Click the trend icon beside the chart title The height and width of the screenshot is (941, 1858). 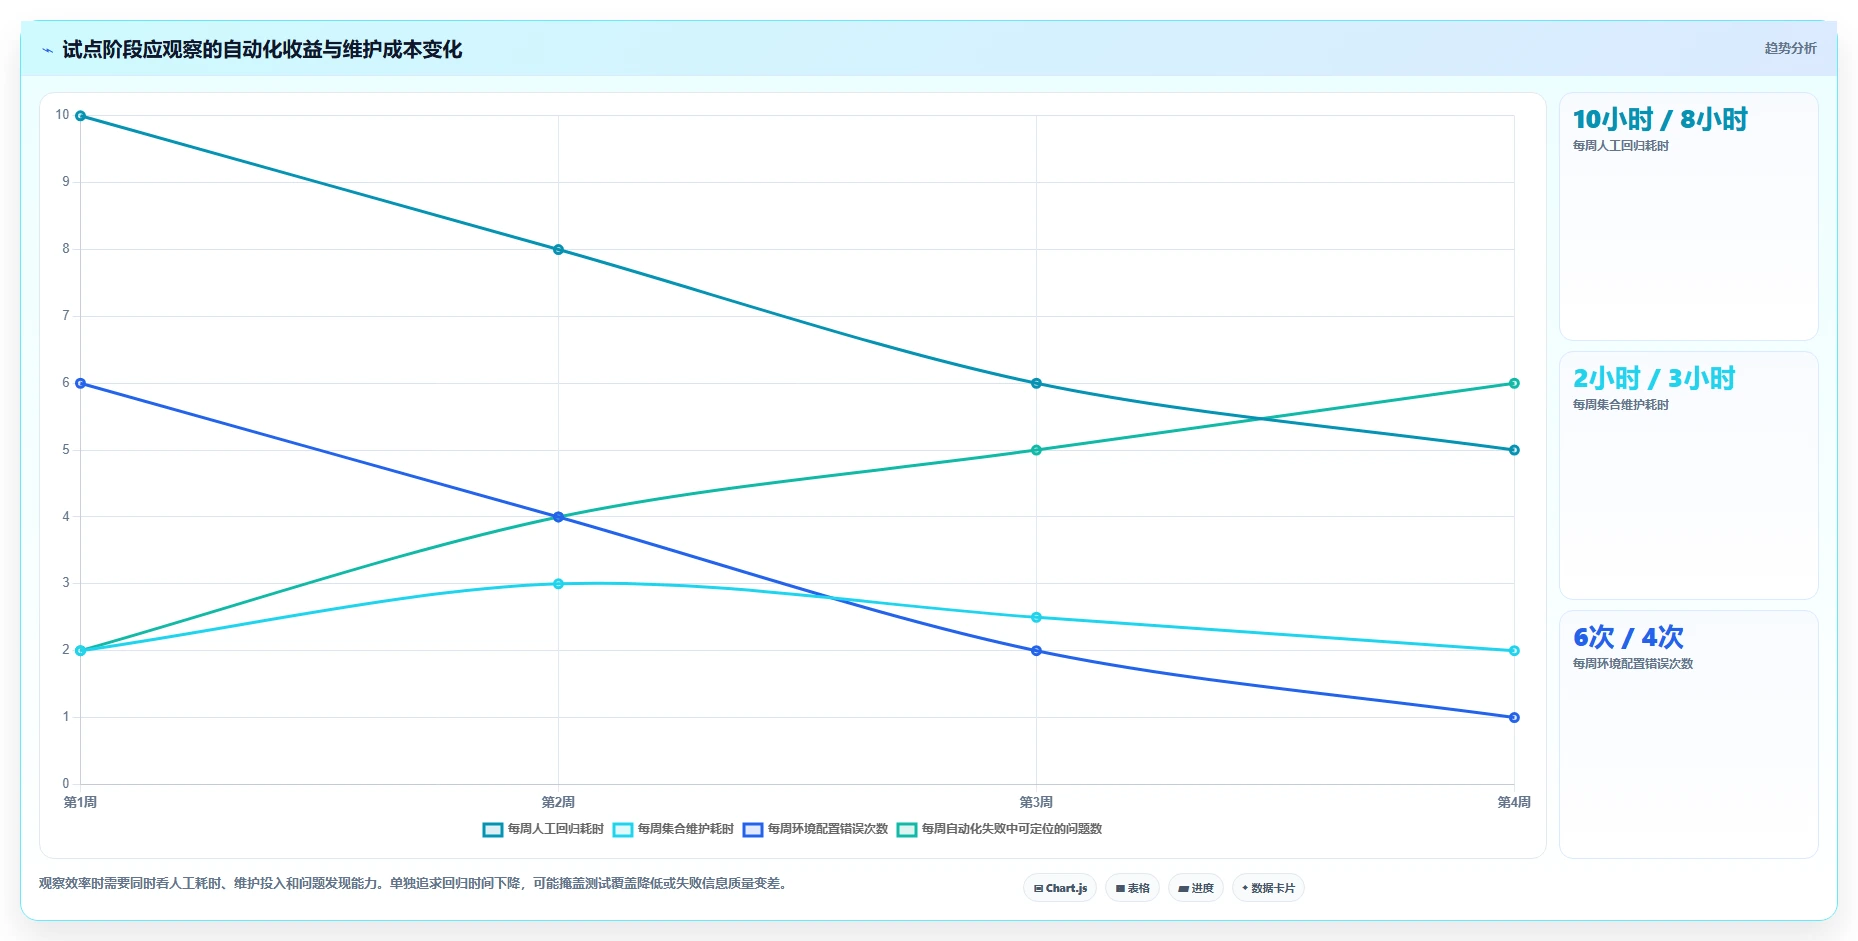coord(47,50)
